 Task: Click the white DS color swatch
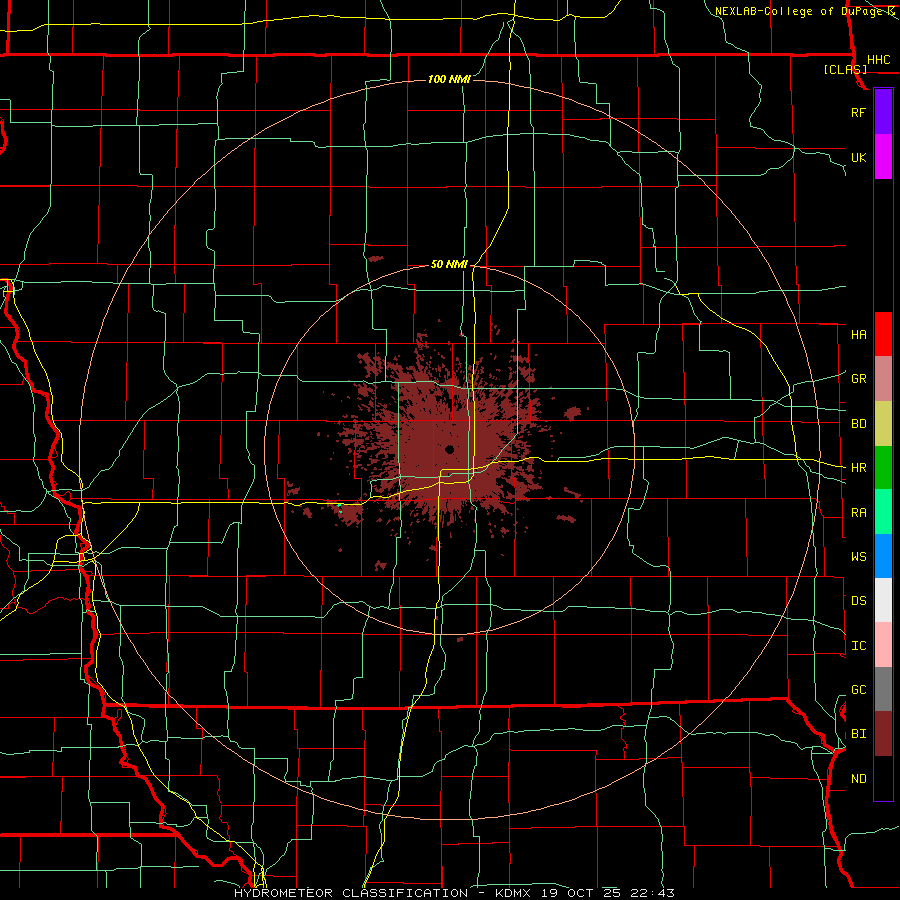click(x=883, y=600)
